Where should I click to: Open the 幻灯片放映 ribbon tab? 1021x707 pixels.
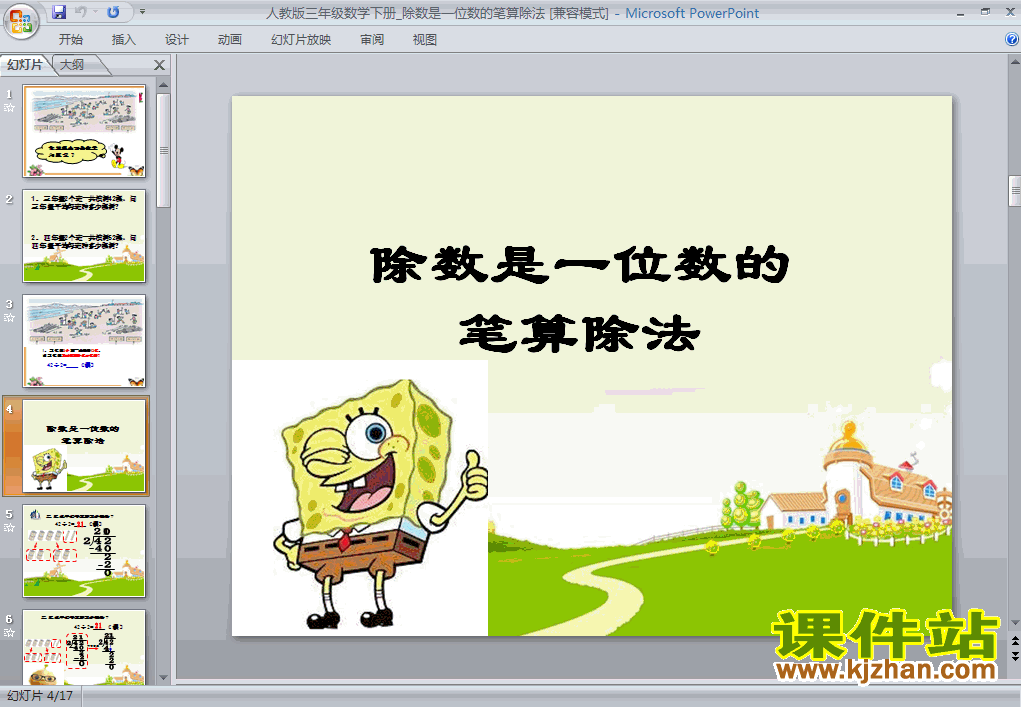point(301,40)
